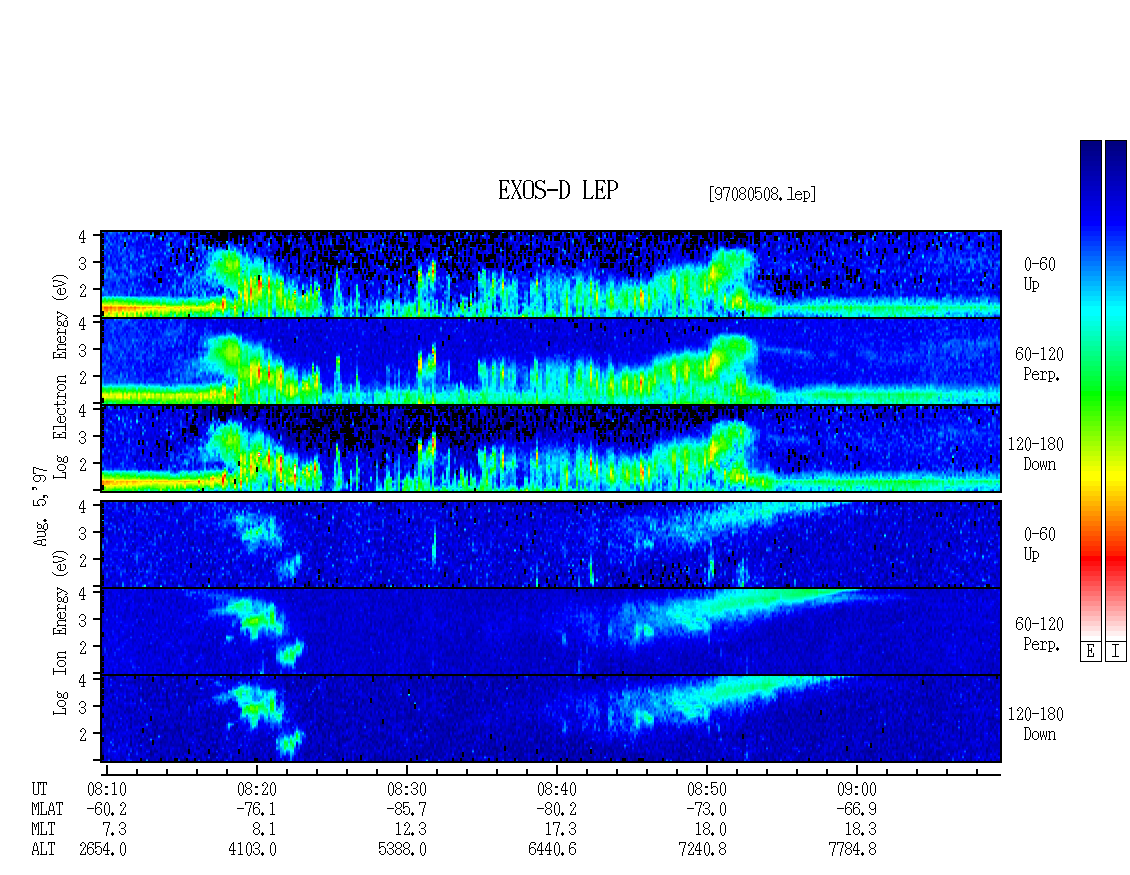Open the electron 120-180 Down spectrogram panel
Screen dimensions: 1130x875
(x=551, y=448)
